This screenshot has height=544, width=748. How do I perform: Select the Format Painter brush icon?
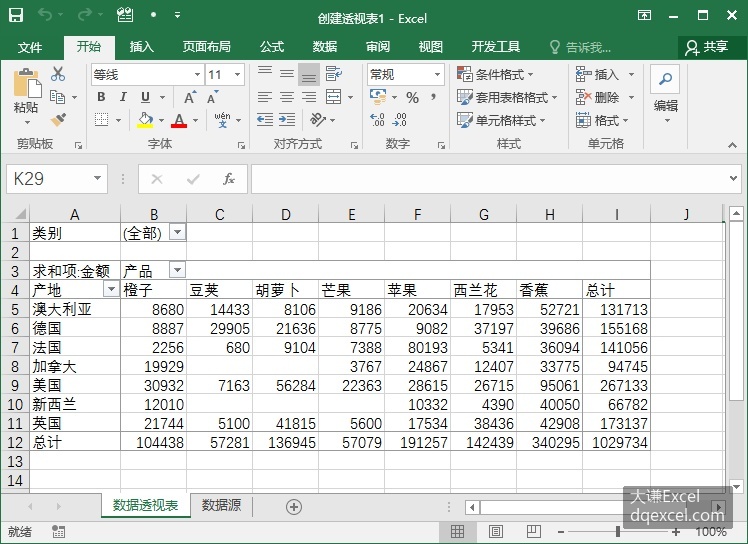(x=58, y=119)
